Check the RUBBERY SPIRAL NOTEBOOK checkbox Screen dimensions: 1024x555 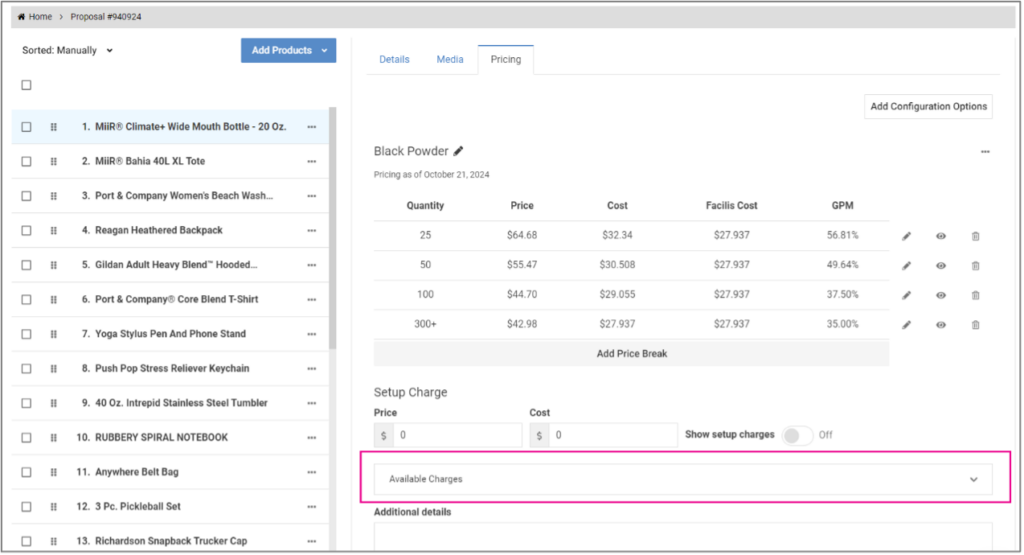click(x=26, y=438)
